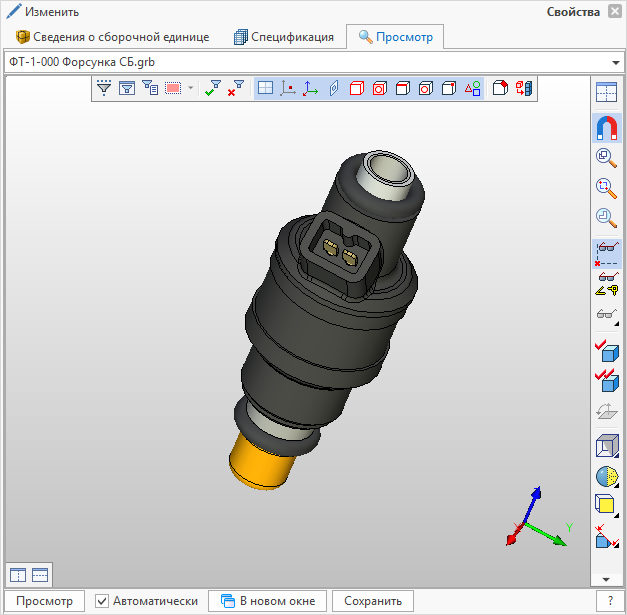Click the single red check cube icon
The width and height of the screenshot is (627, 615).
pyautogui.click(x=607, y=350)
